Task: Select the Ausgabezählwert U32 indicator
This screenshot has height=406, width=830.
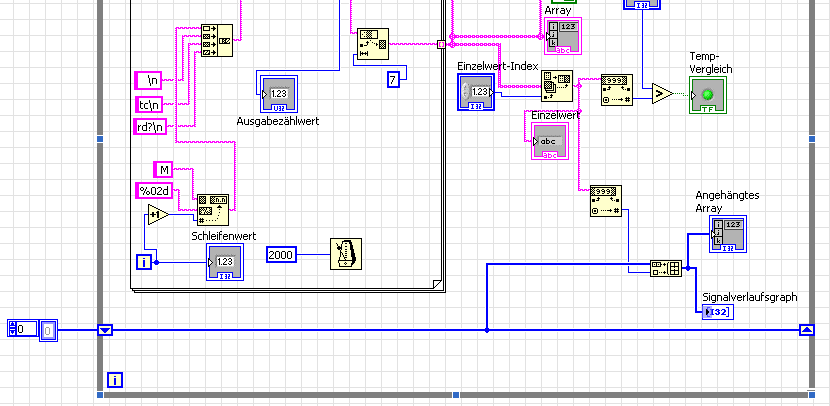Action: pos(277,94)
